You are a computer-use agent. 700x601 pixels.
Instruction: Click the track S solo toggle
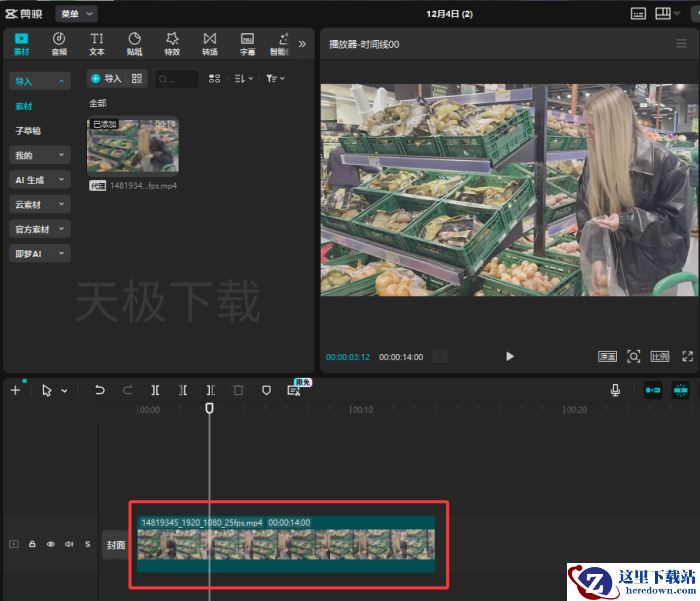click(88, 544)
